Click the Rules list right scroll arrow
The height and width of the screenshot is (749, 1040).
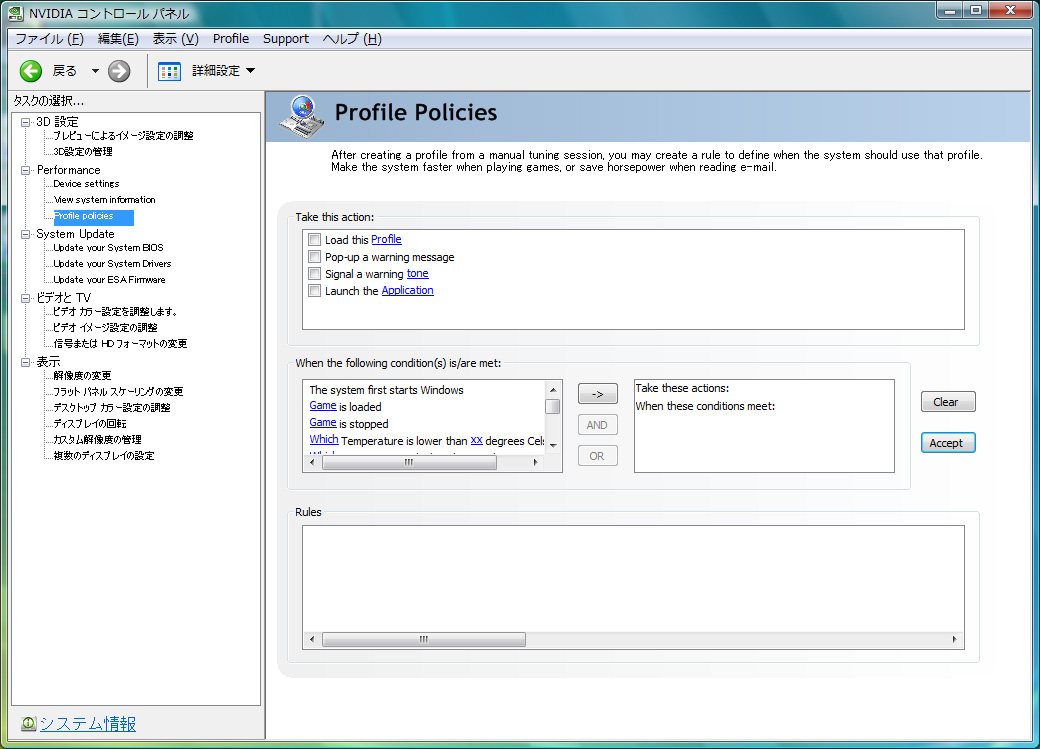click(x=954, y=640)
